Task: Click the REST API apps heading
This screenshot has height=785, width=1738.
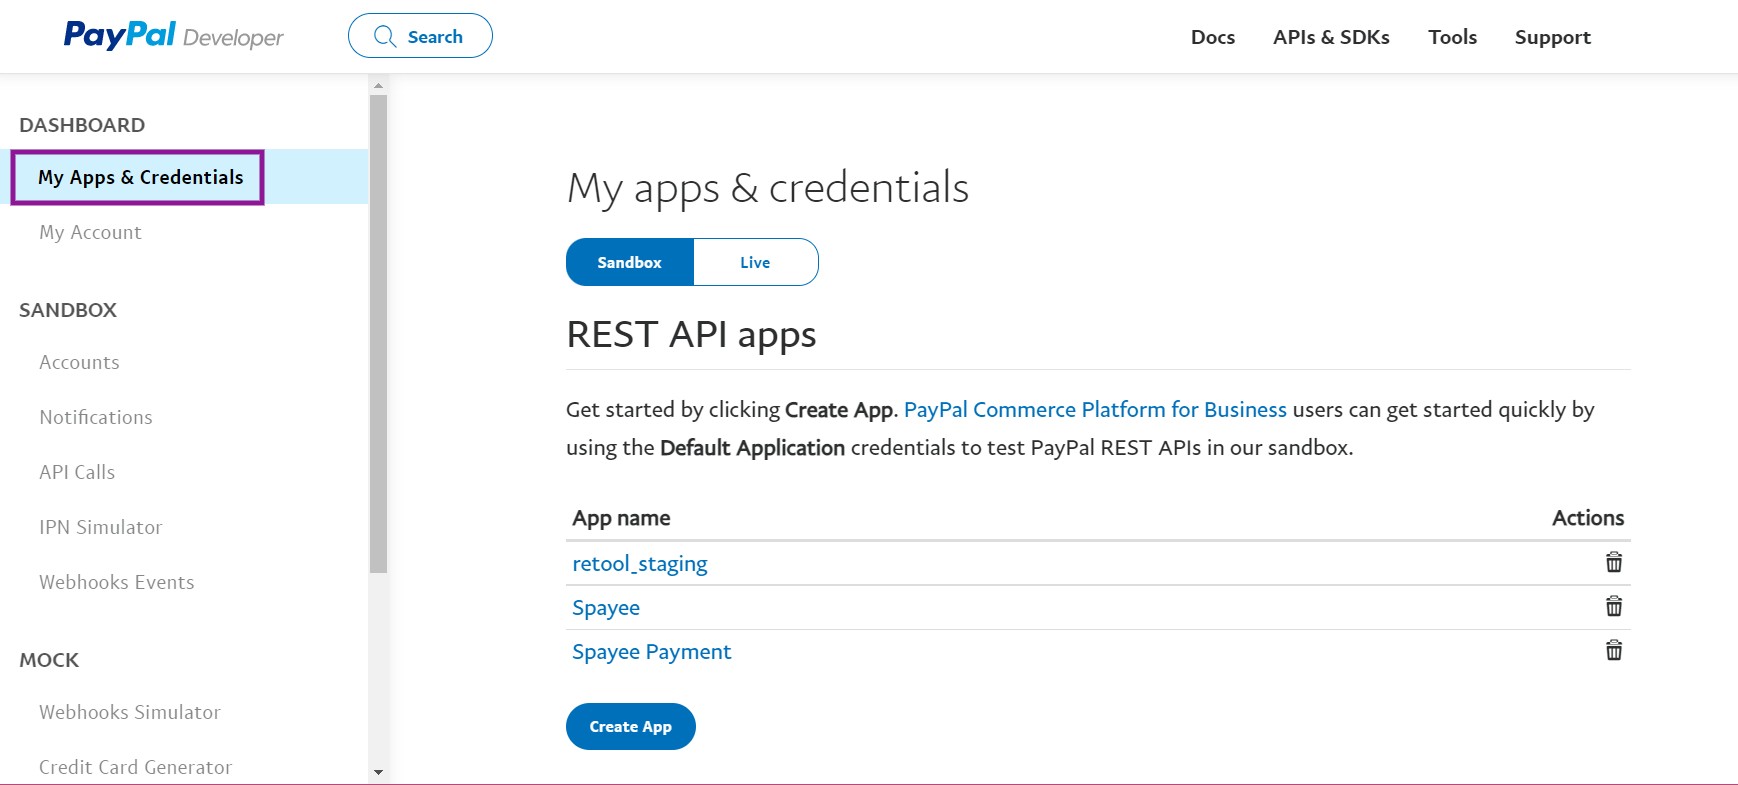Action: coord(691,334)
